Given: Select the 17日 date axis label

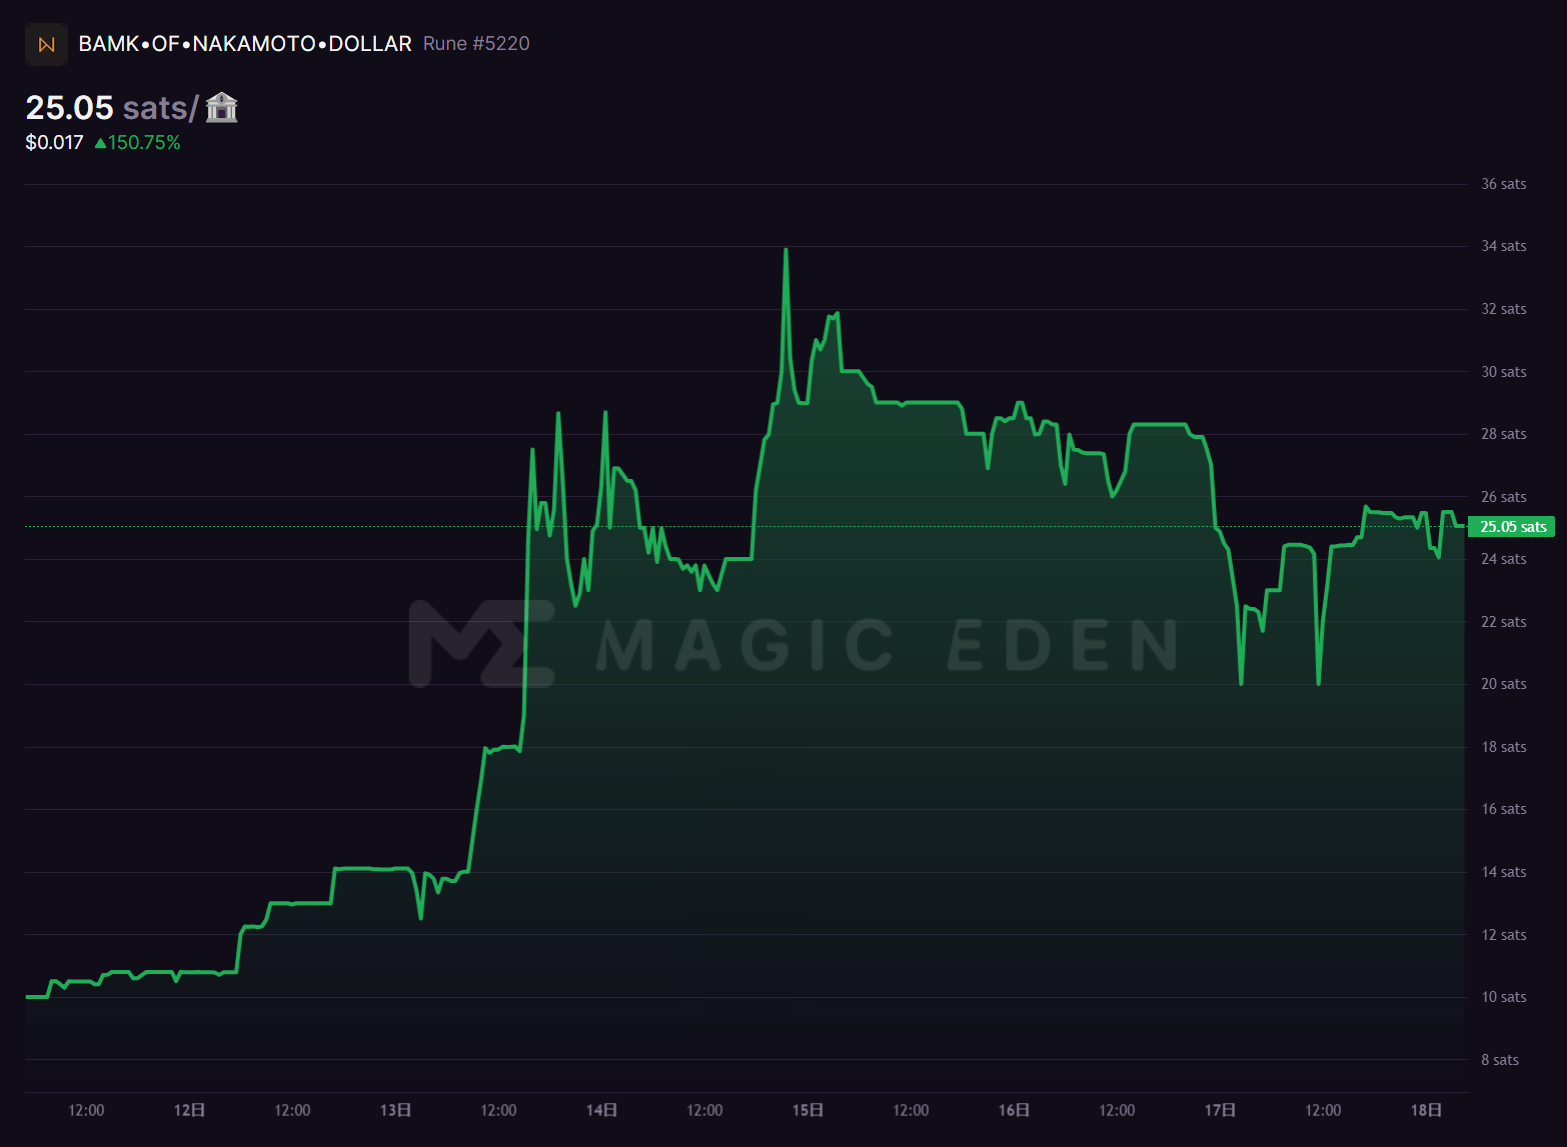Looking at the screenshot, I should coord(1220,1110).
